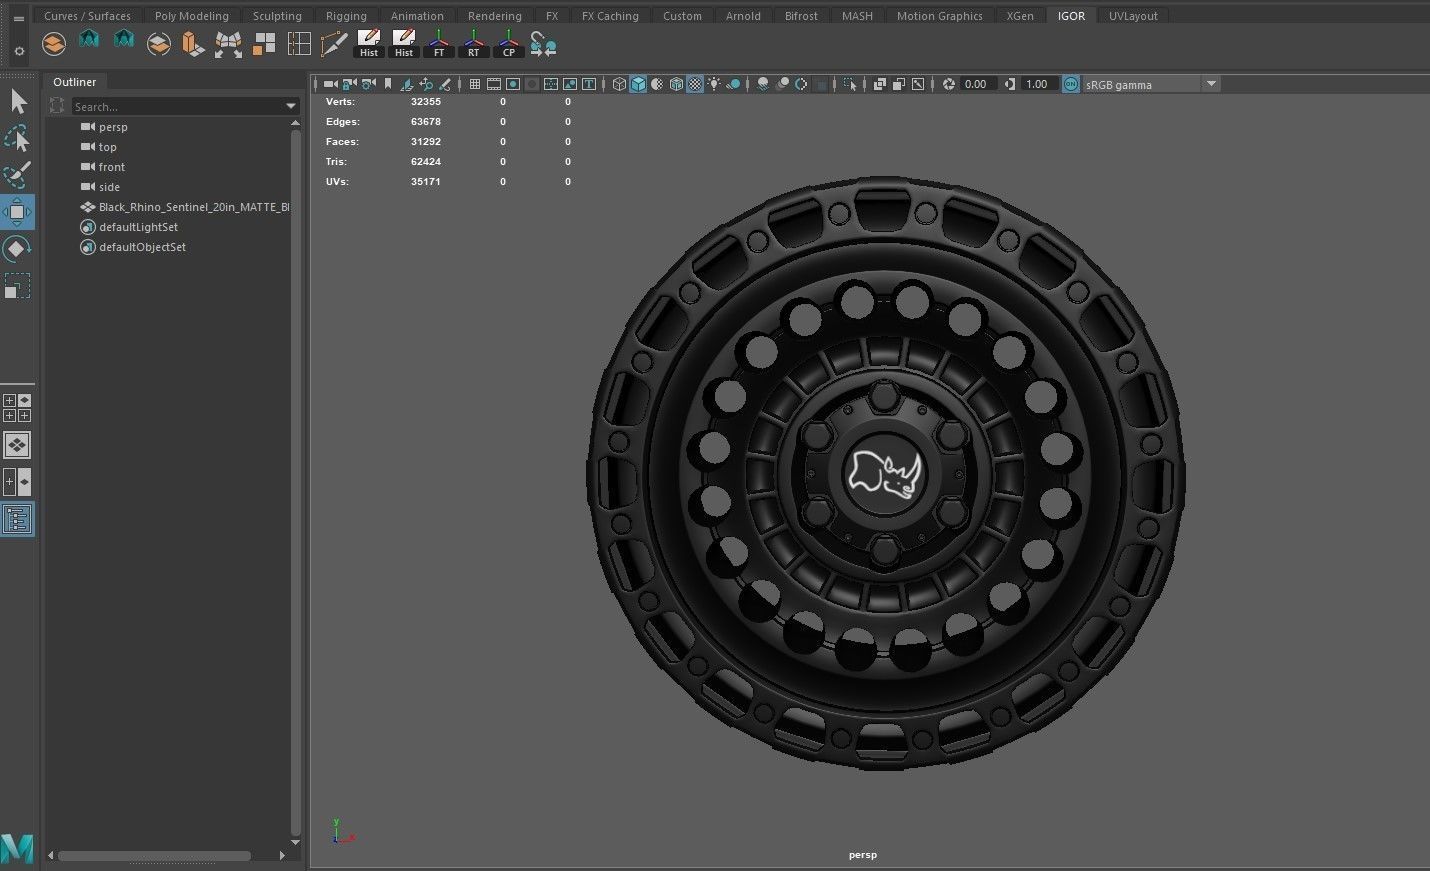Toggle the Outliner layout button
This screenshot has width=1430, height=871.
point(17,519)
